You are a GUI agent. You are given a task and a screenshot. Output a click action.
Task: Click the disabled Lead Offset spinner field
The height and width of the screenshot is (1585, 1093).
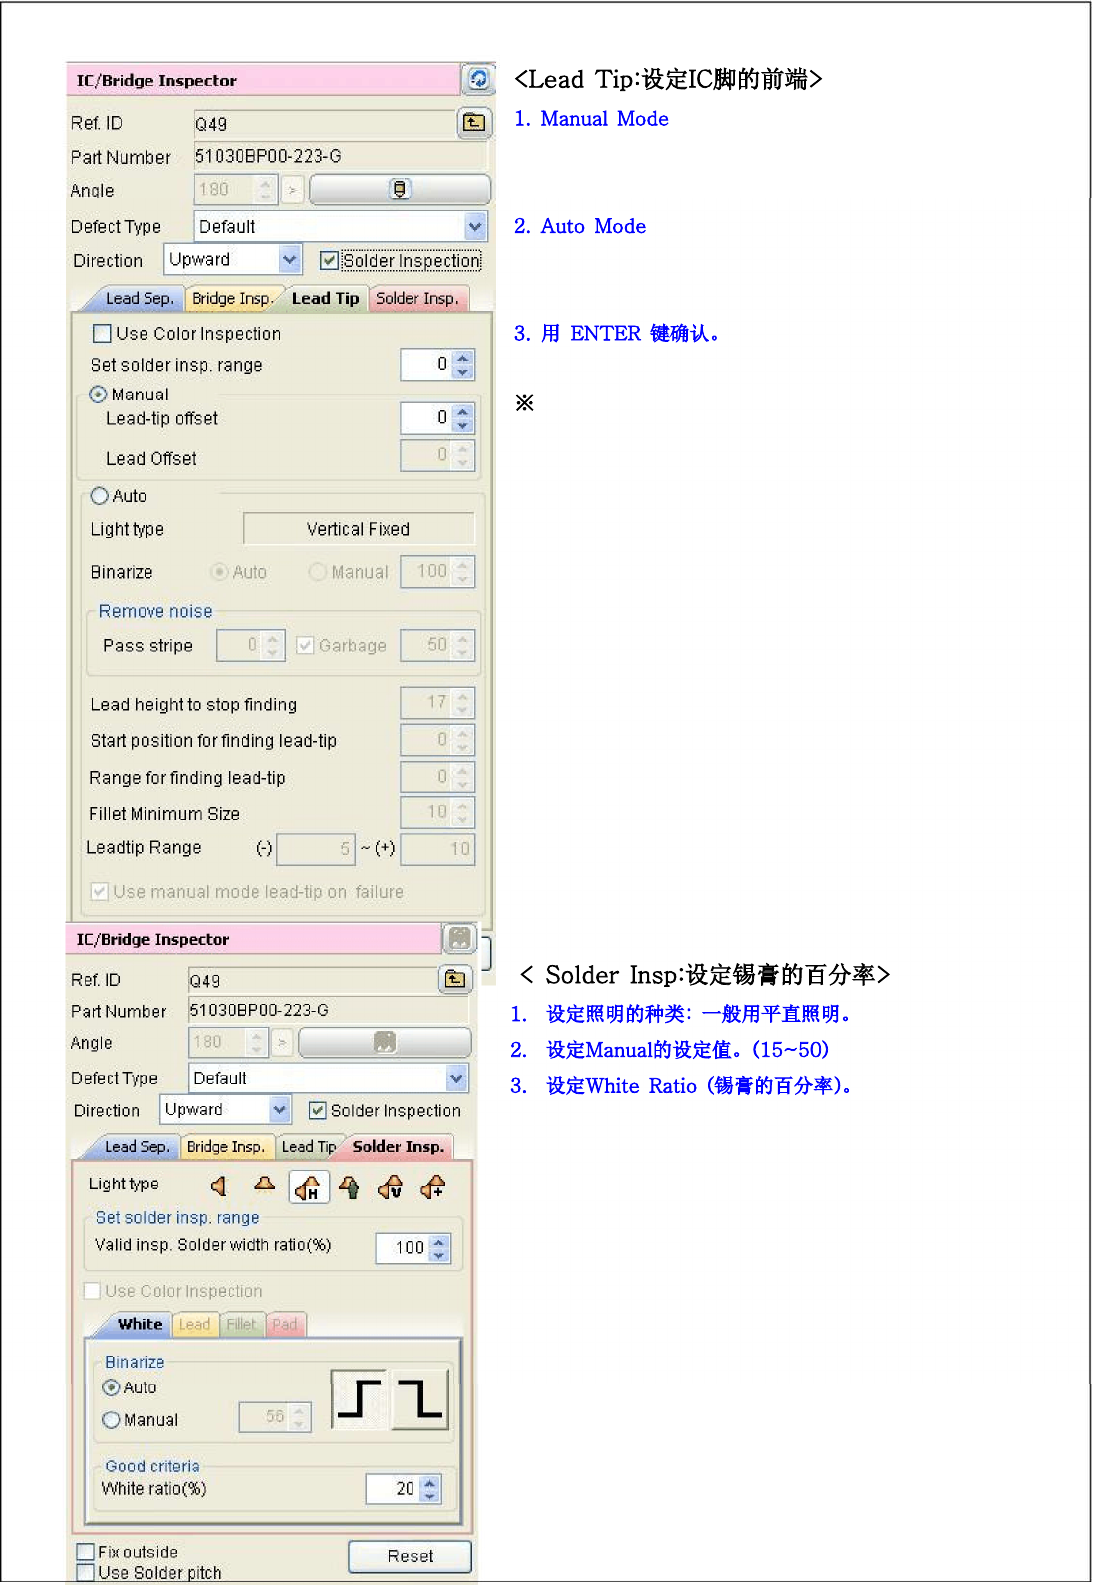437,455
